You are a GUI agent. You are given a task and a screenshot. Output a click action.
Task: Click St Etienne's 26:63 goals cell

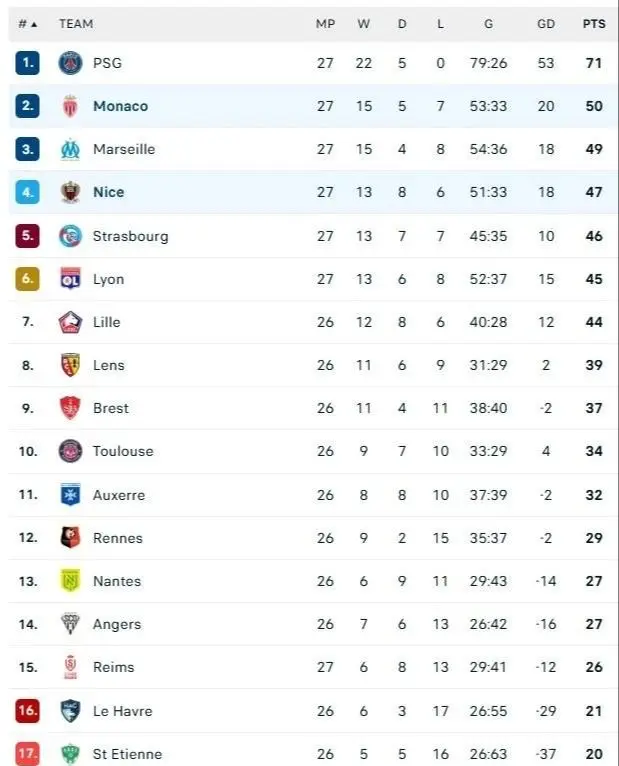pyautogui.click(x=488, y=754)
